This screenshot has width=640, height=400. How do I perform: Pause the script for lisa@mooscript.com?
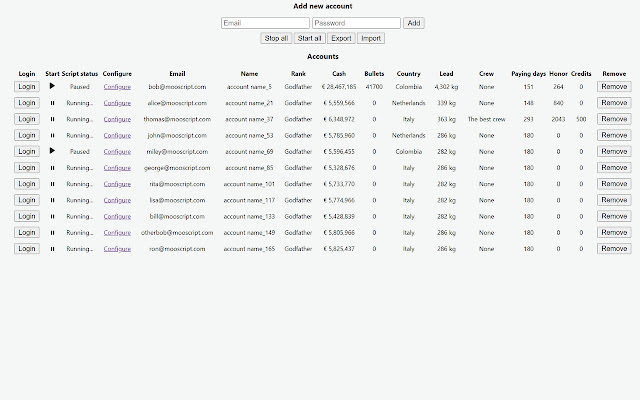click(52, 200)
